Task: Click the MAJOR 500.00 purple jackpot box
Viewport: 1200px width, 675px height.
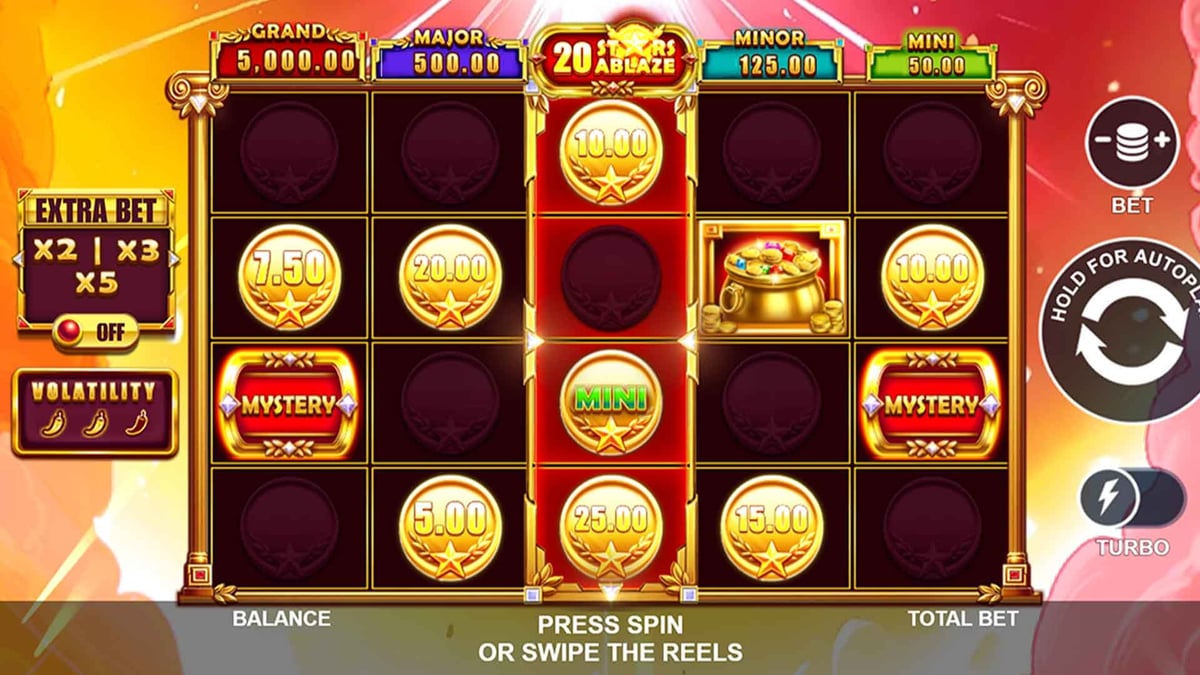Action: click(449, 57)
